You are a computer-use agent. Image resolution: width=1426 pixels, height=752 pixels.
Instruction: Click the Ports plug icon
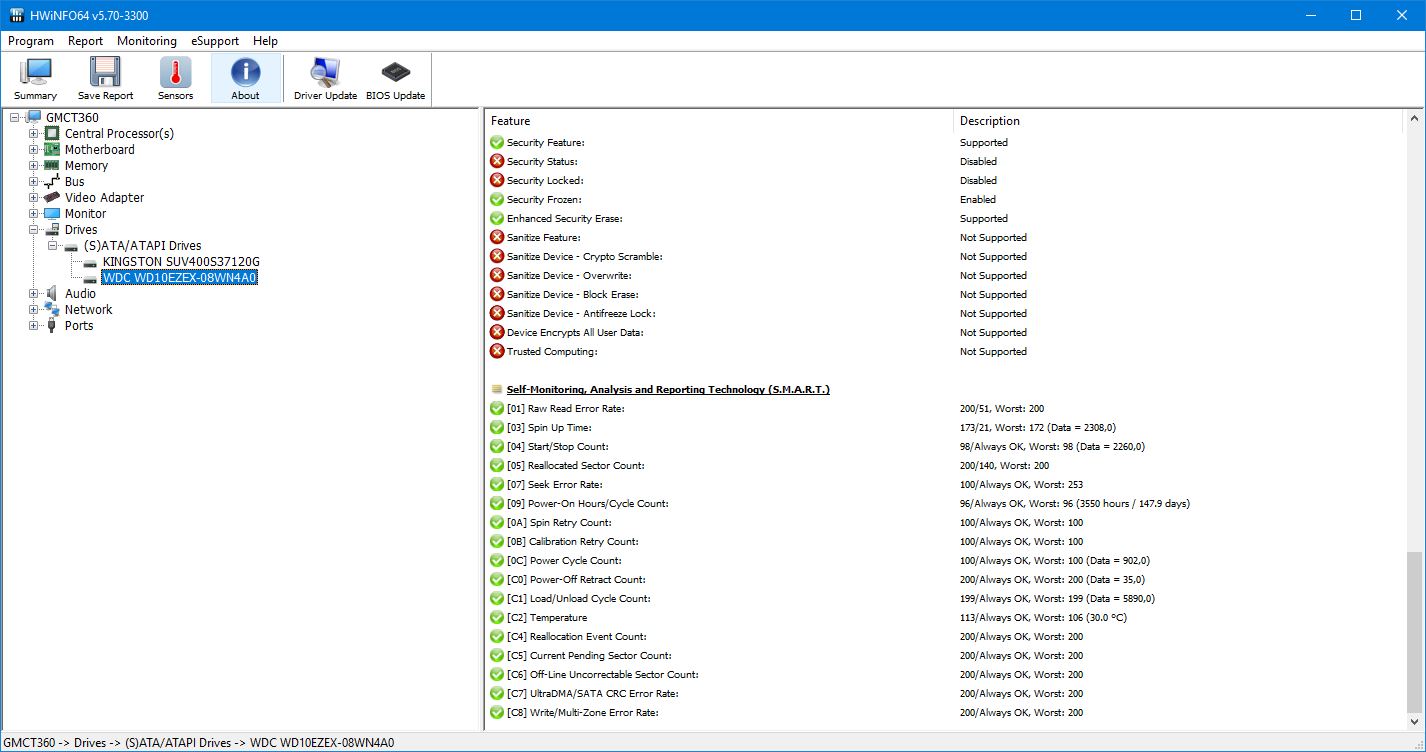[53, 326]
